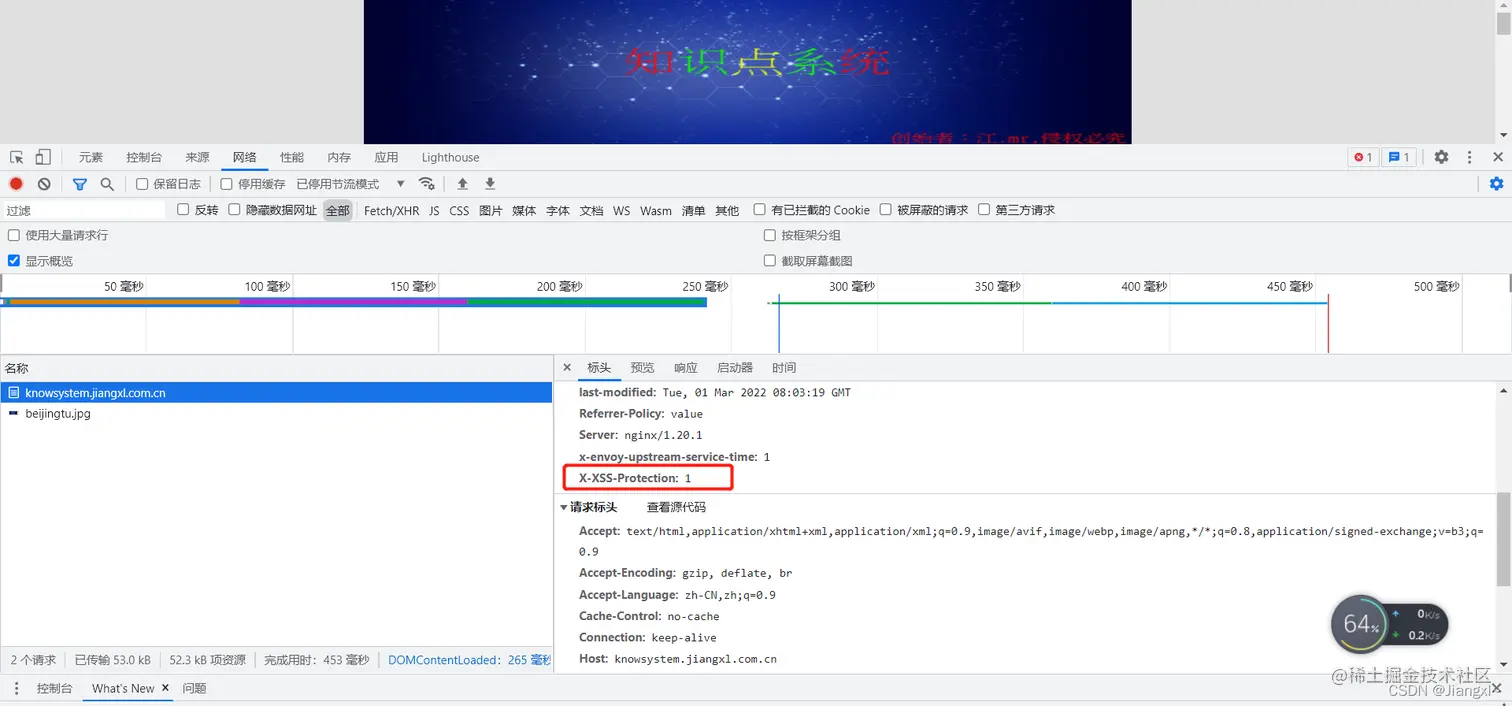The height and width of the screenshot is (706, 1512).
Task: Clear the network log icon
Action: point(44,184)
